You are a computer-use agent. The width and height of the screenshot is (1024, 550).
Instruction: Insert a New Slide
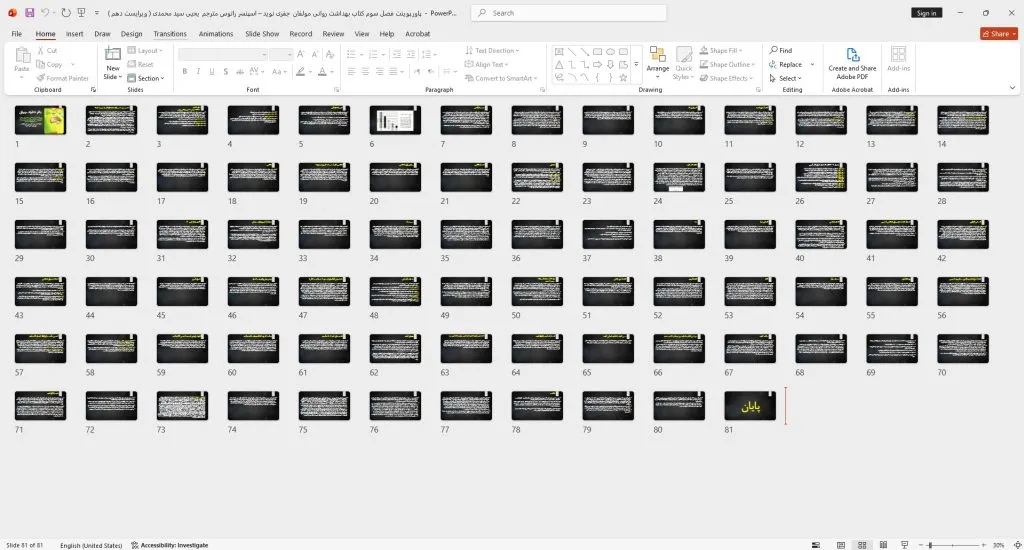112,63
